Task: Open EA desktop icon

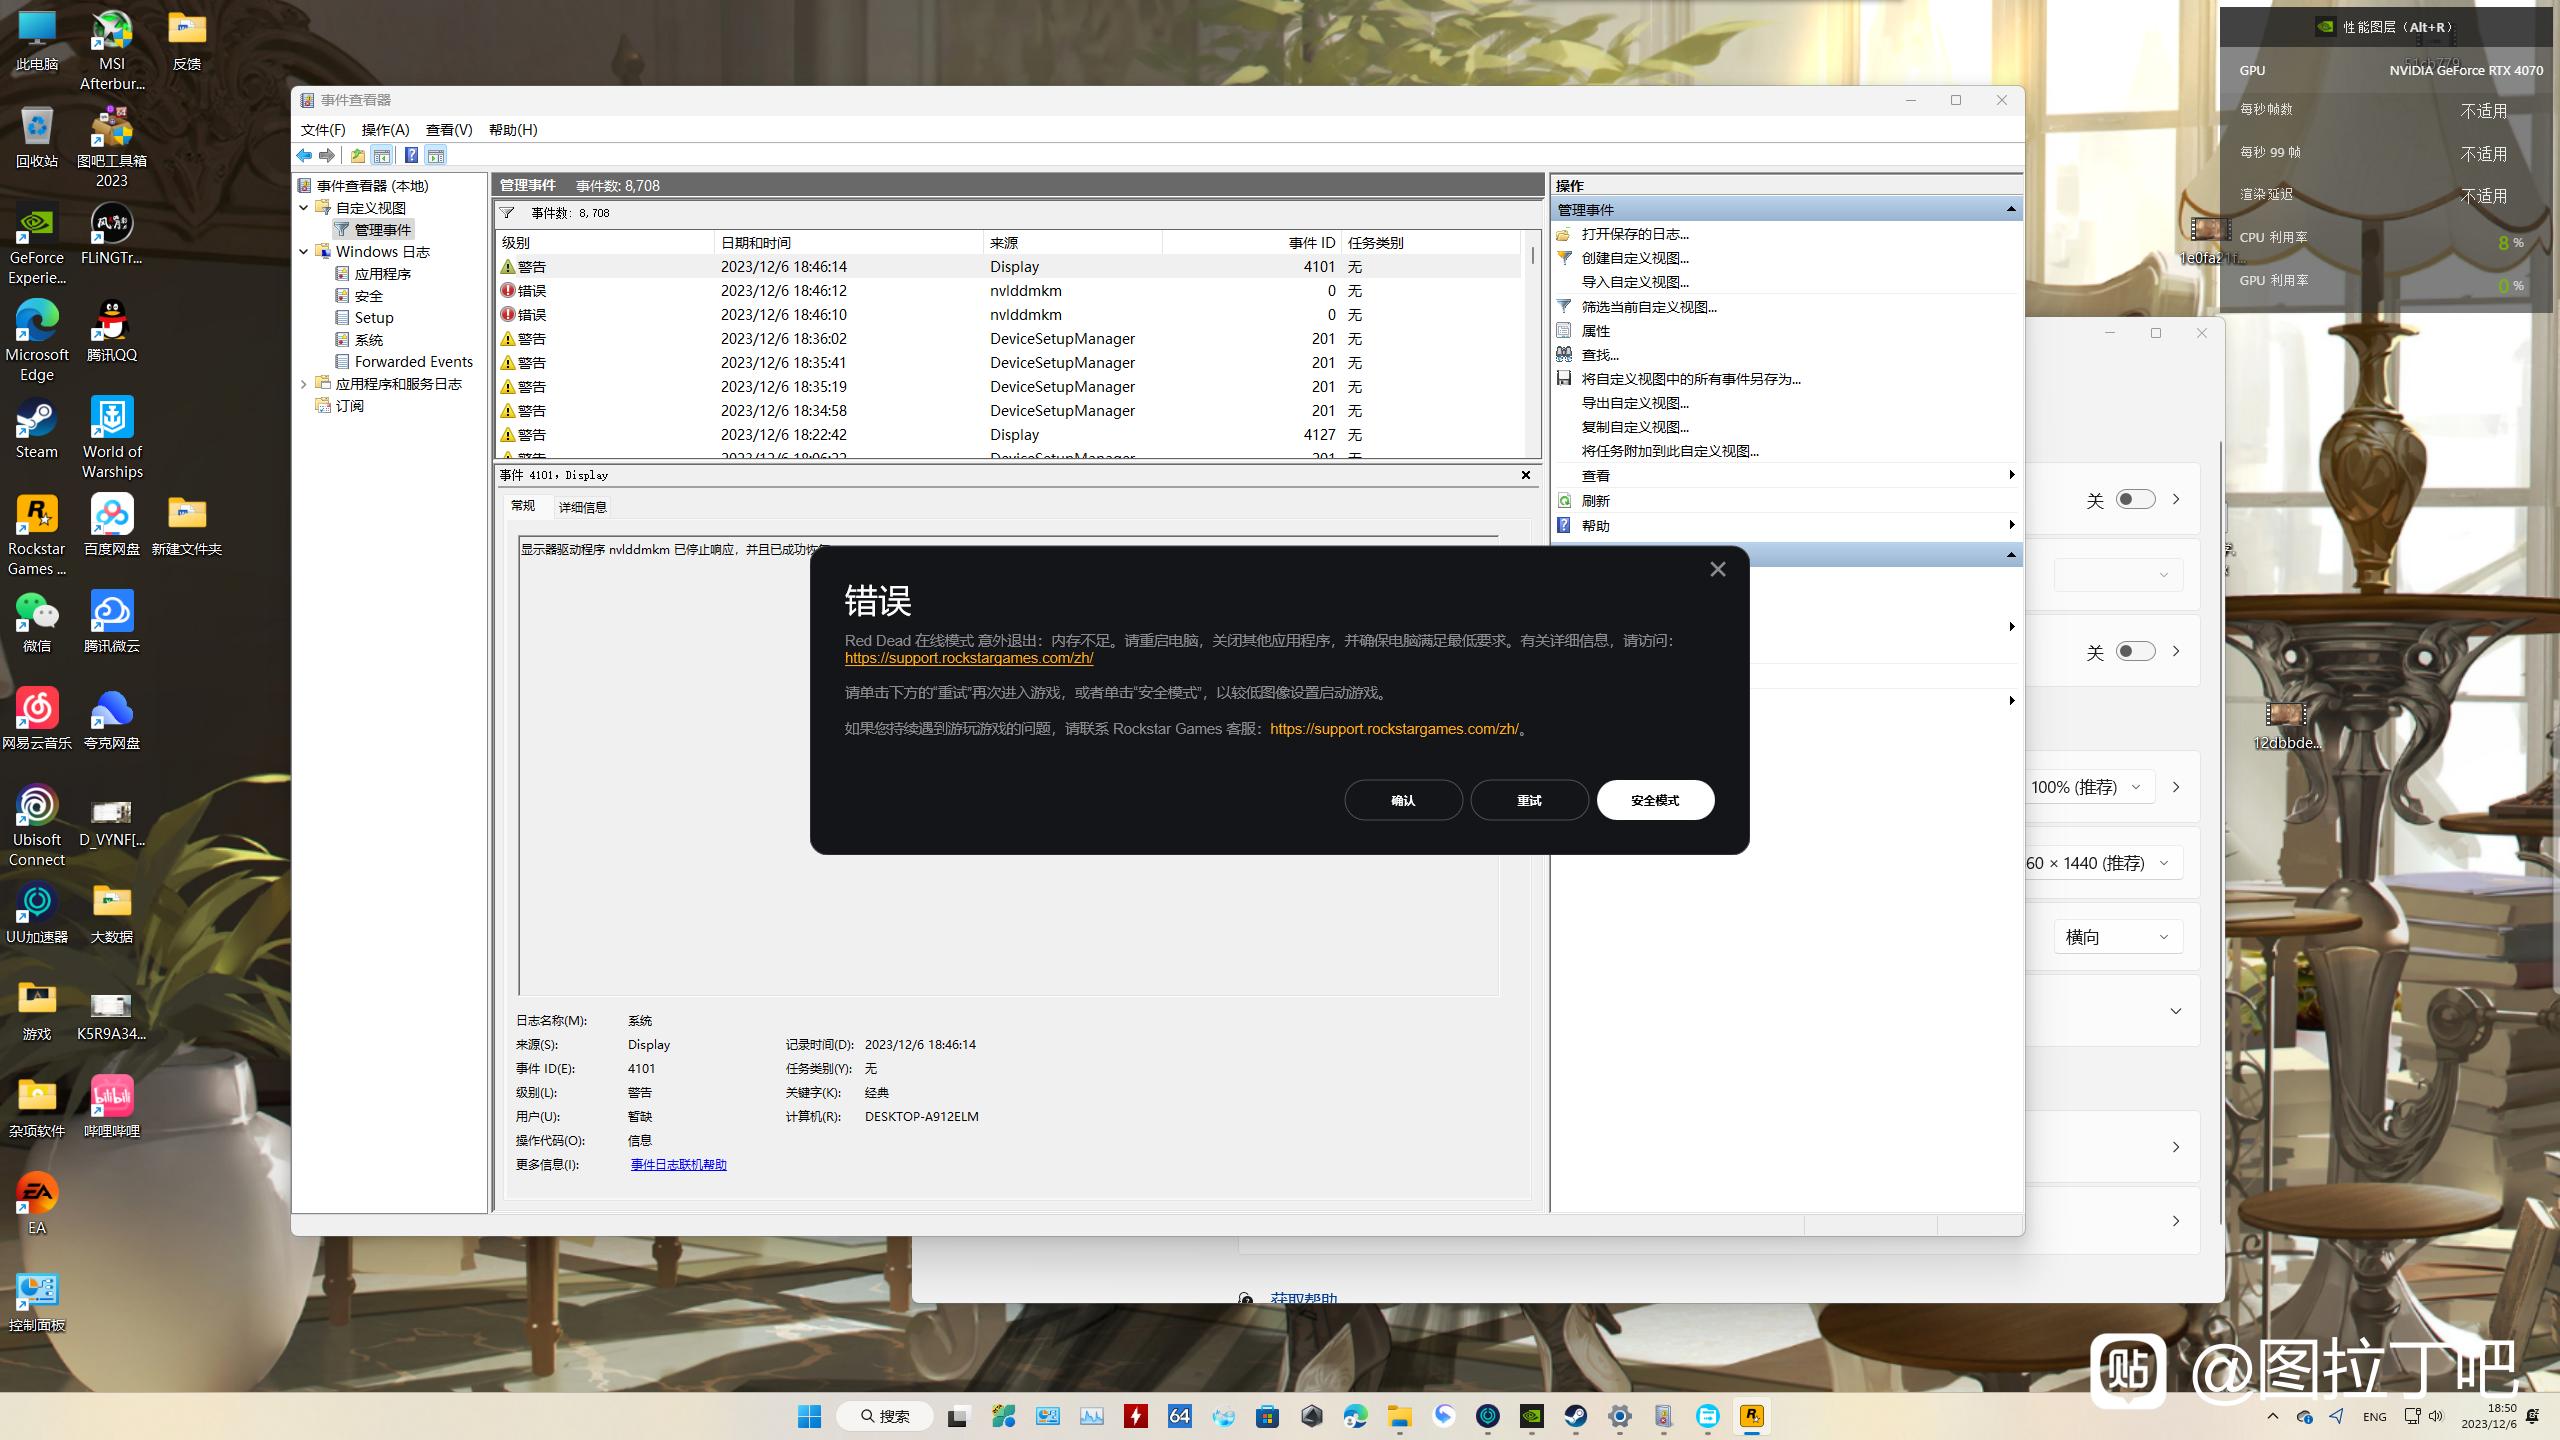Action: point(37,1206)
